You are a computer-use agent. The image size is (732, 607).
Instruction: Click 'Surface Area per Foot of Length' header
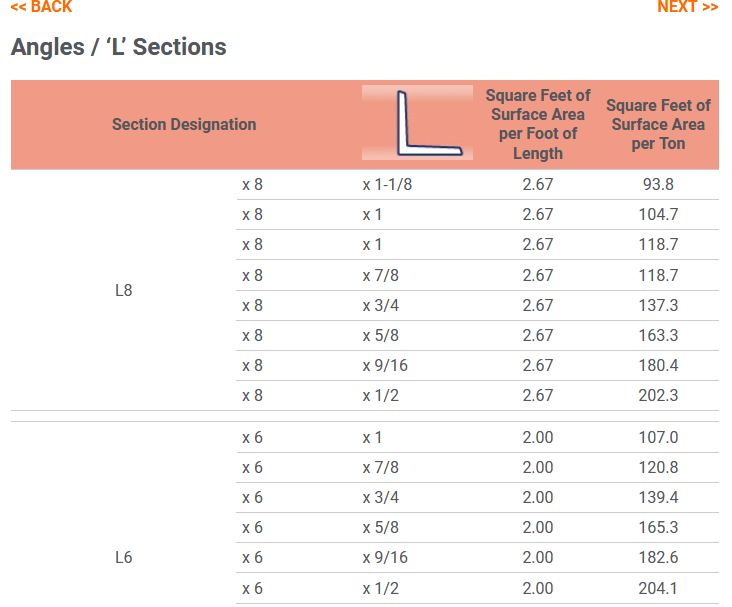pyautogui.click(x=538, y=125)
